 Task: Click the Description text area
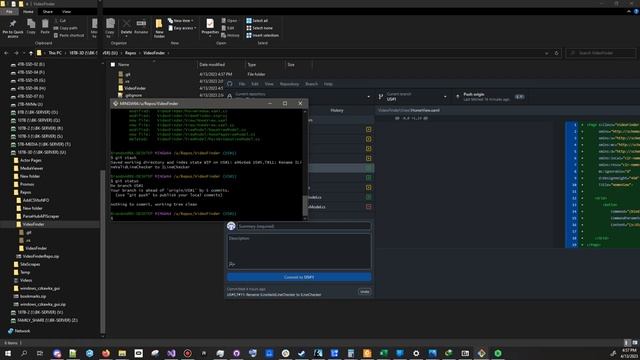pyautogui.click(x=299, y=251)
